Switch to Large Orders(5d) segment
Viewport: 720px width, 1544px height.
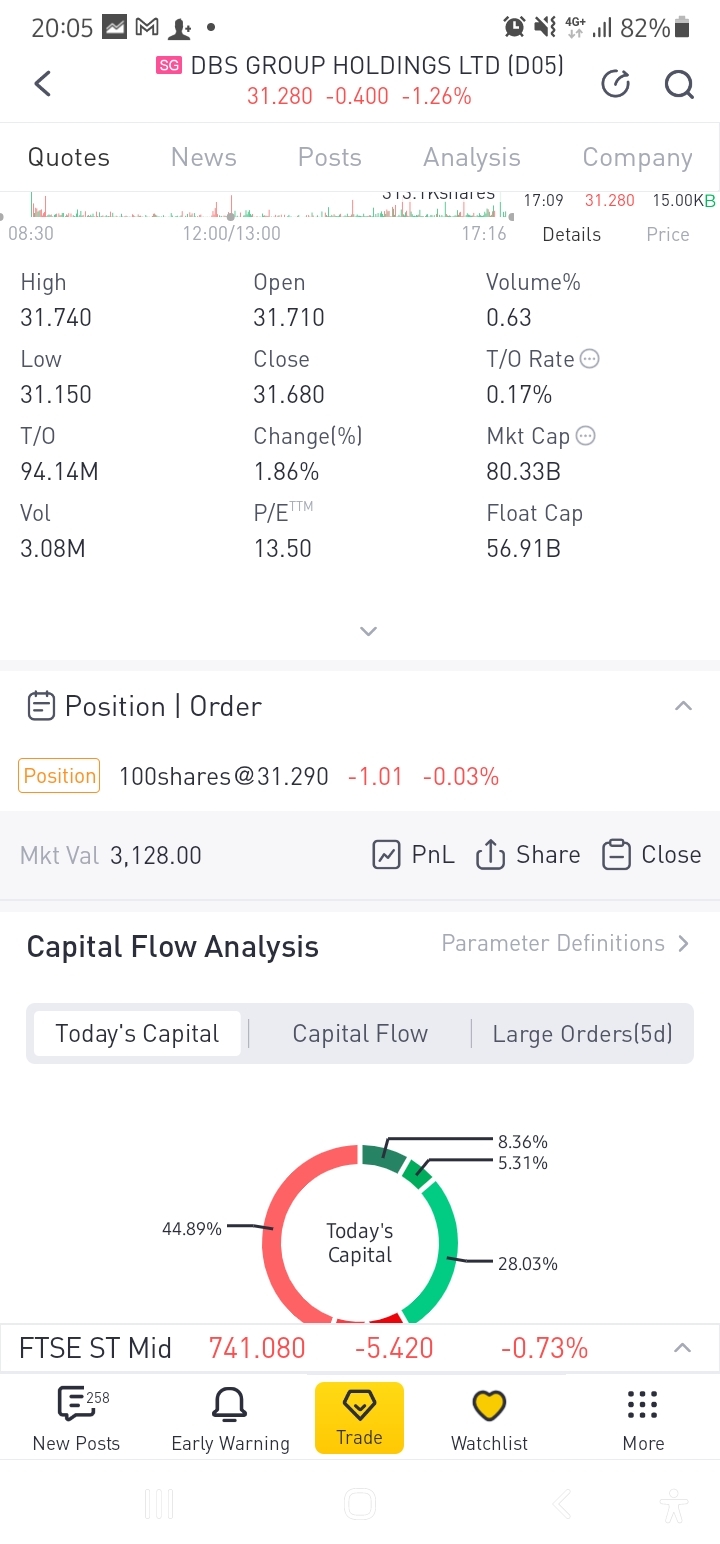[582, 1033]
